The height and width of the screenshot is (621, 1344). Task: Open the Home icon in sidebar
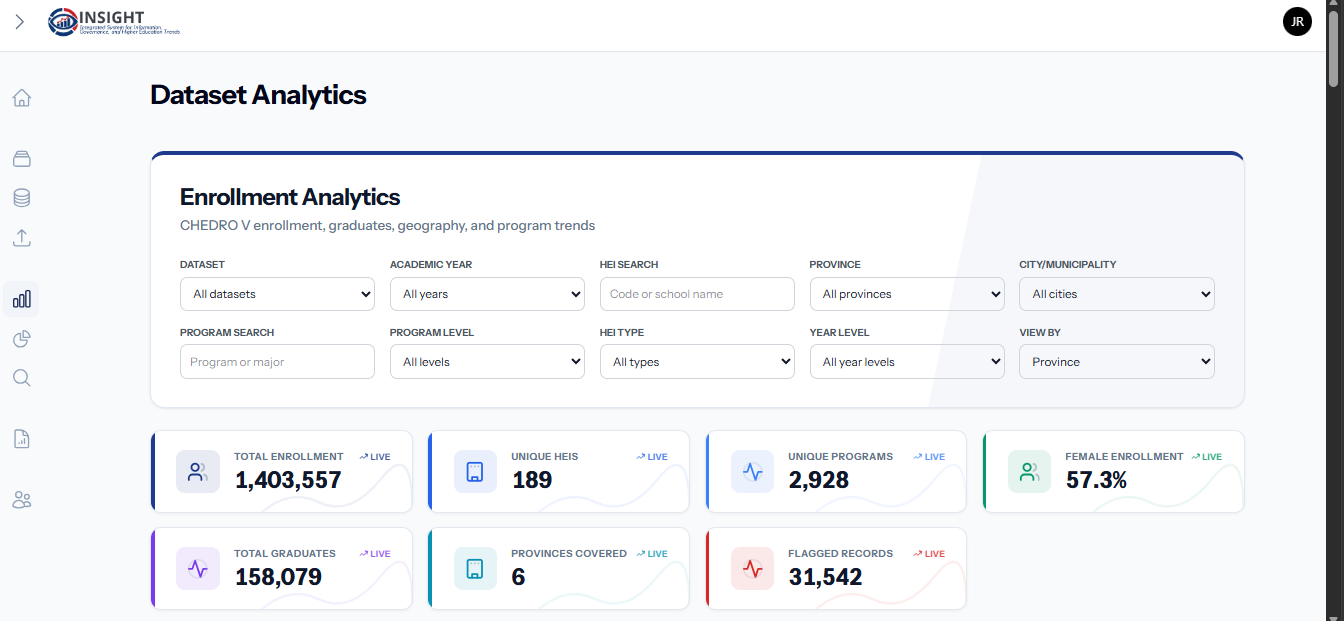[x=21, y=98]
